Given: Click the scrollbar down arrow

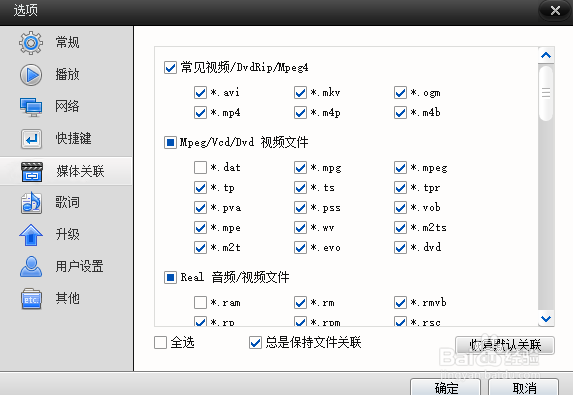Looking at the screenshot, I should (546, 318).
